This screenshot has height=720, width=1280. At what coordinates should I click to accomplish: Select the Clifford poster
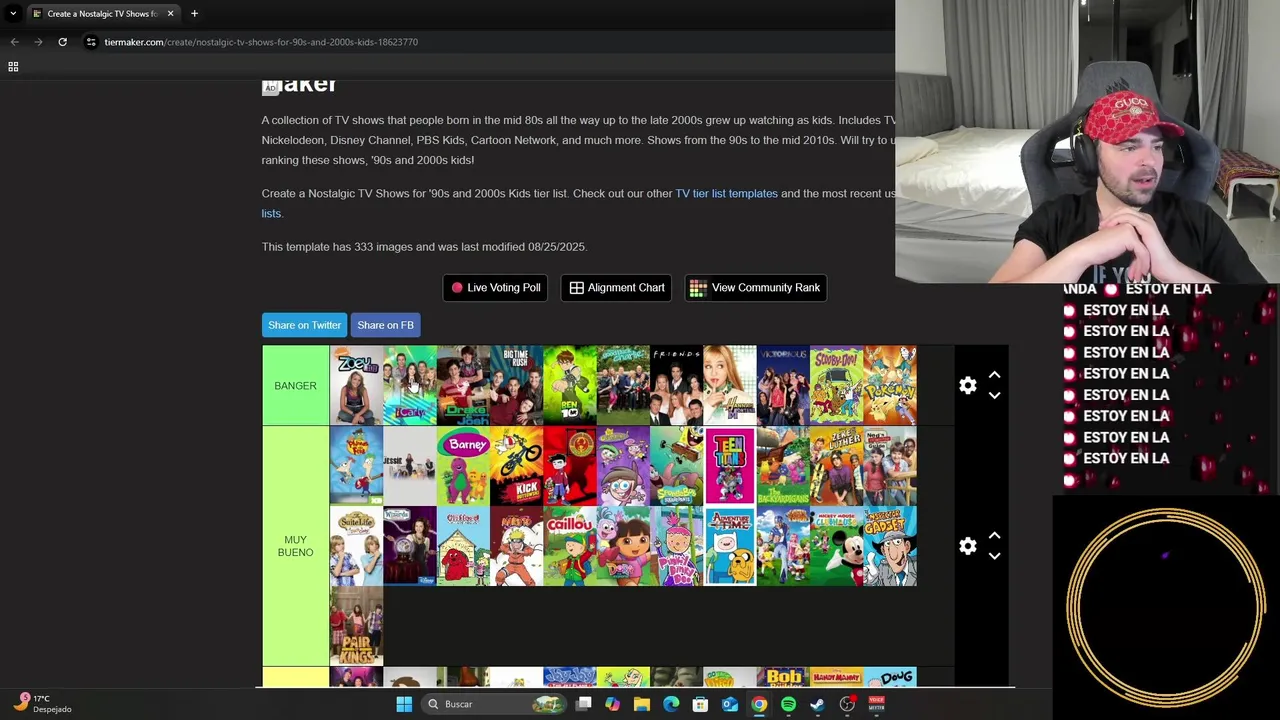point(463,546)
